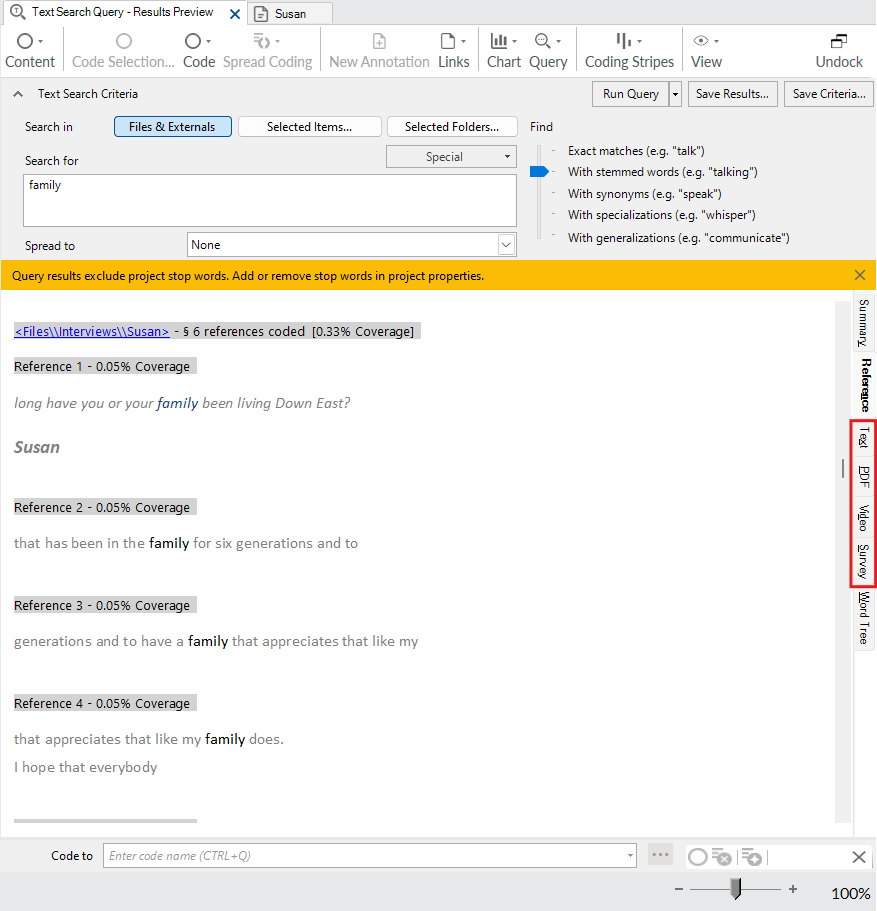The height and width of the screenshot is (911, 877).
Task: Switch to the Video side tab
Action: pyautogui.click(x=864, y=518)
